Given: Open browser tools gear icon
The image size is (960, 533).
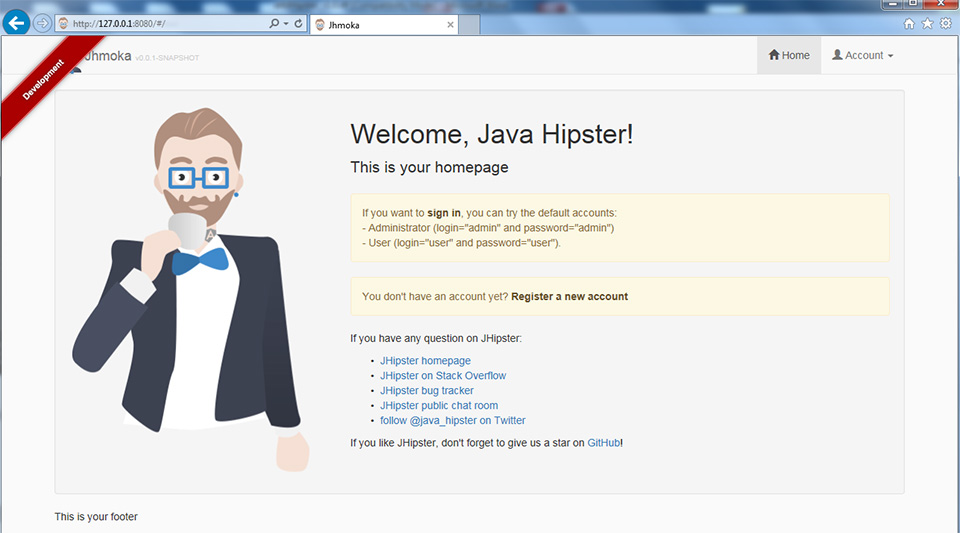Looking at the screenshot, I should (946, 23).
